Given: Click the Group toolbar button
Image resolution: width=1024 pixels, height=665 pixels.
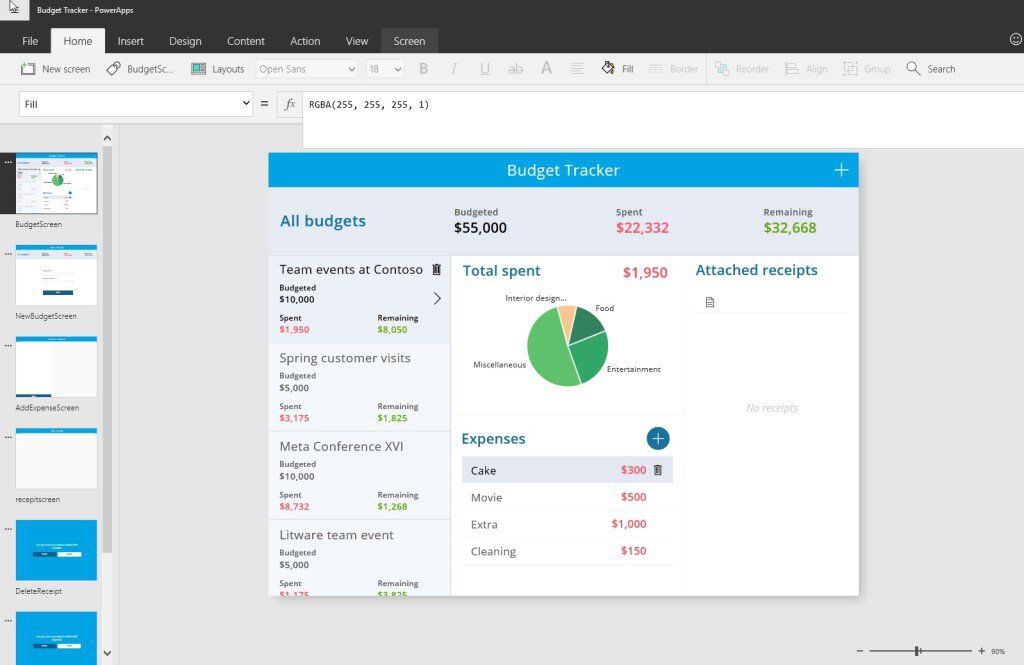Looking at the screenshot, I should [867, 69].
